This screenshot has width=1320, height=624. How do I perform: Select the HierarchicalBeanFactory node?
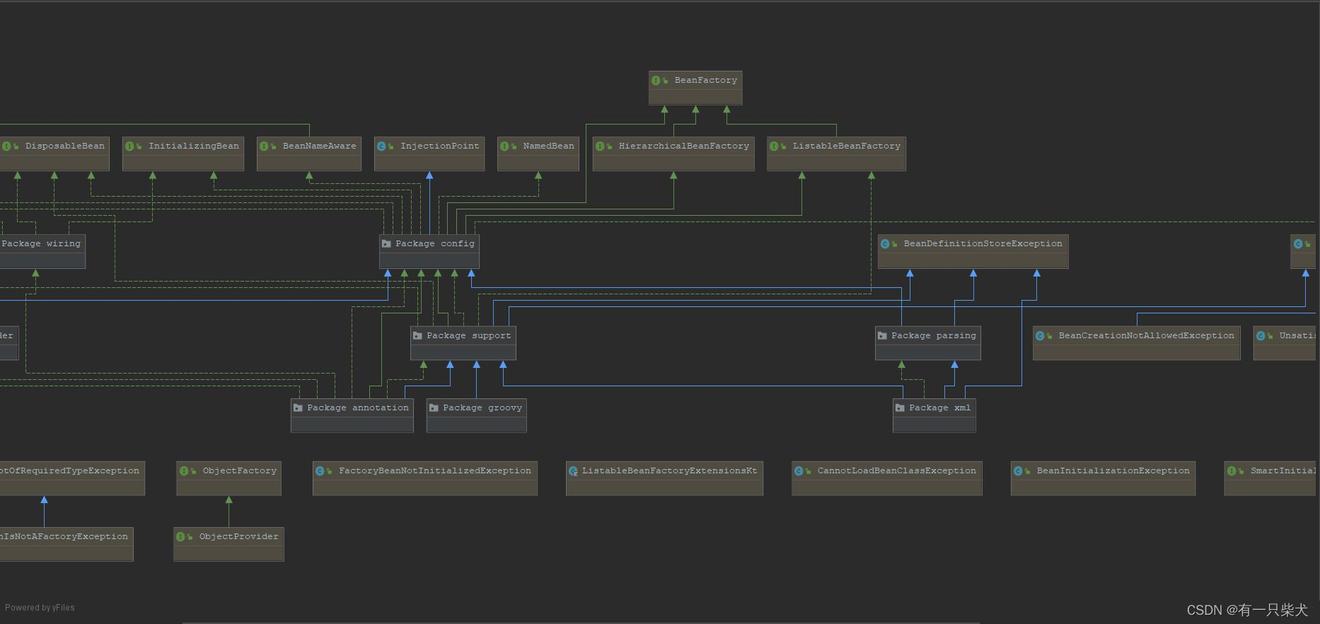[x=673, y=154]
